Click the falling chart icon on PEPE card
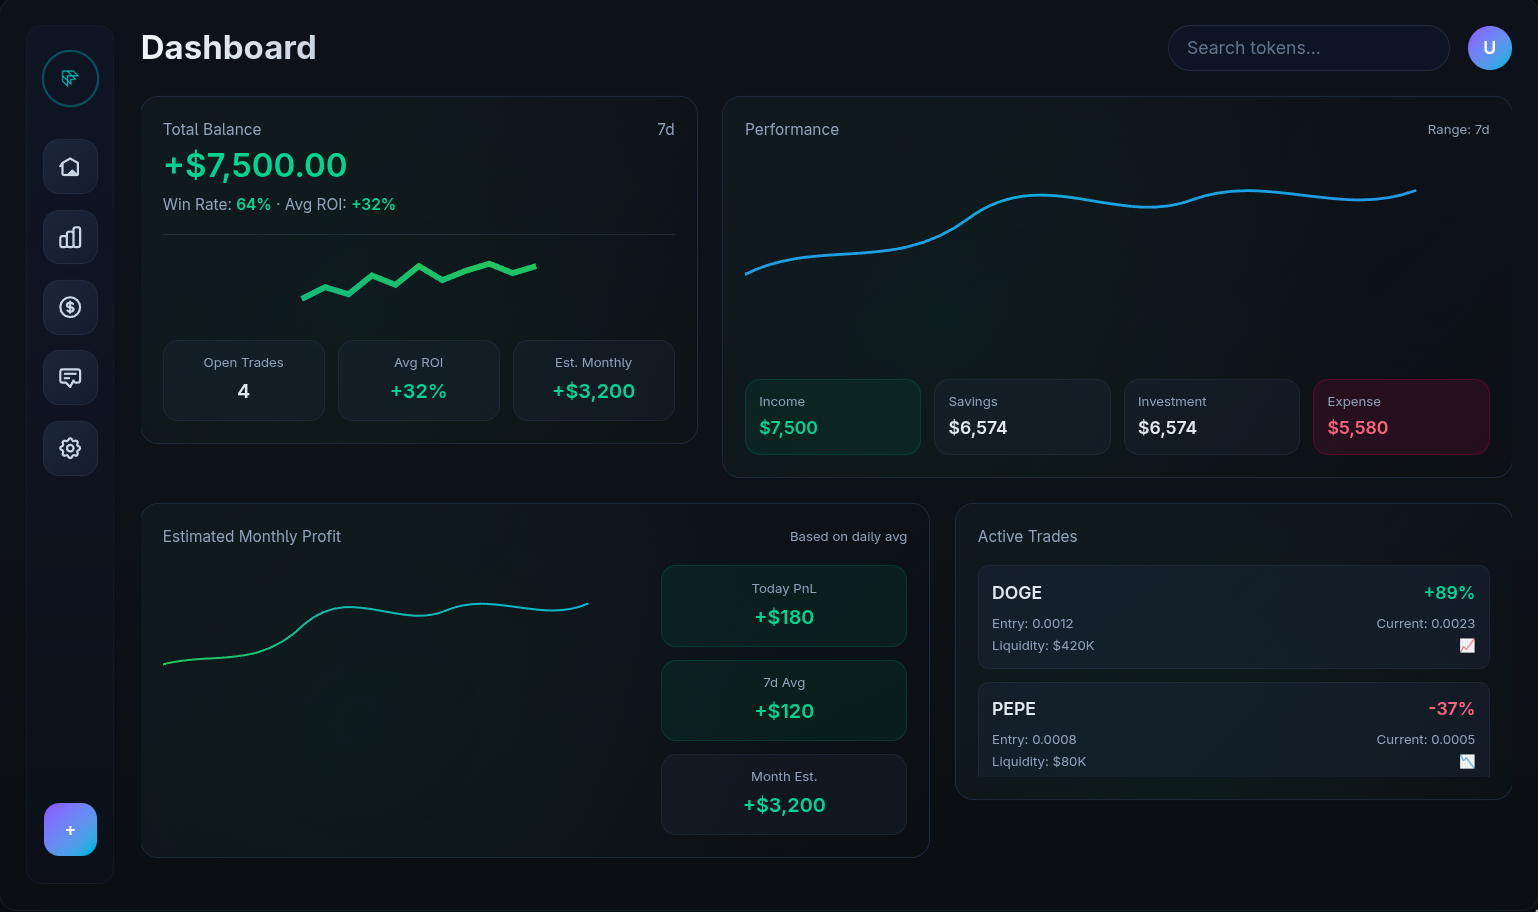Viewport: 1538px width, 912px height. click(x=1467, y=761)
